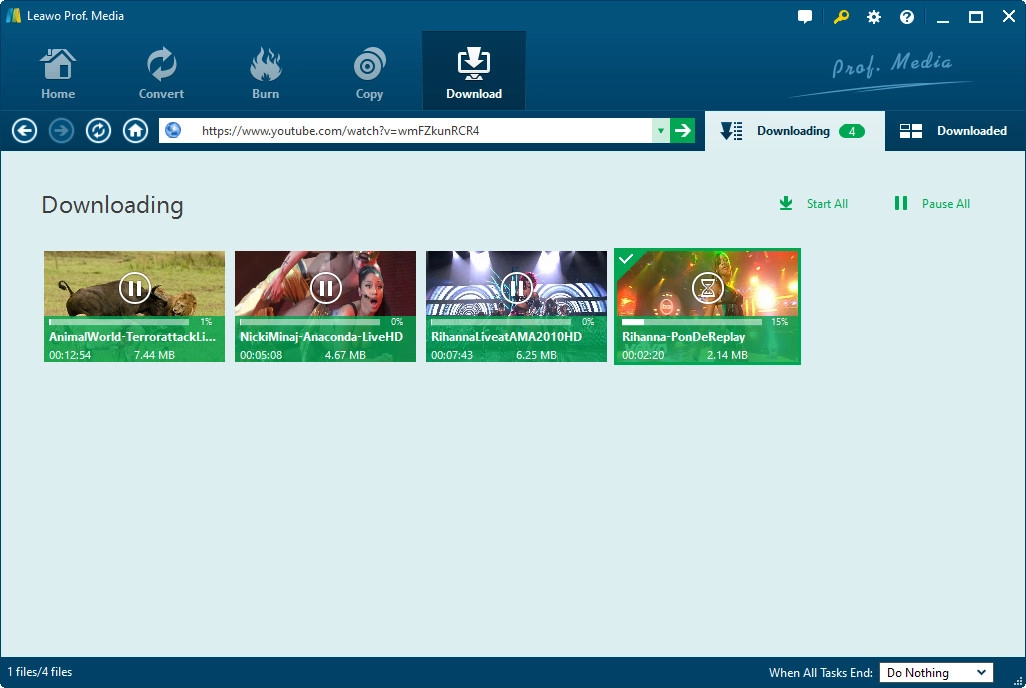Click the green go arrow button
Screen dimensions: 1026x688
tap(682, 131)
